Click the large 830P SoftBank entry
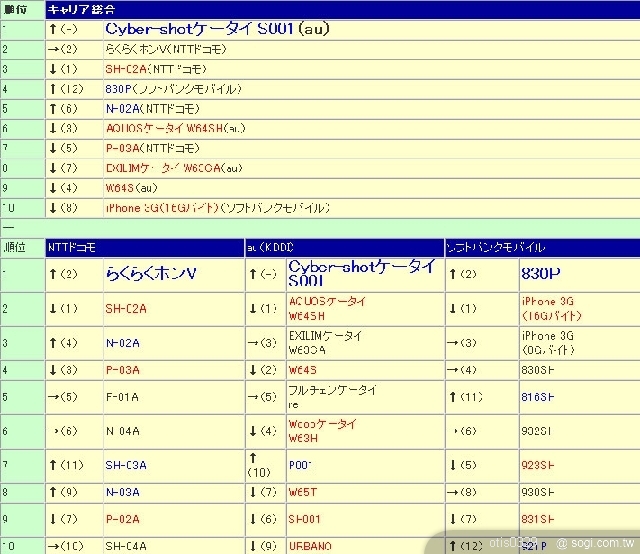The image size is (640, 554). [541, 274]
